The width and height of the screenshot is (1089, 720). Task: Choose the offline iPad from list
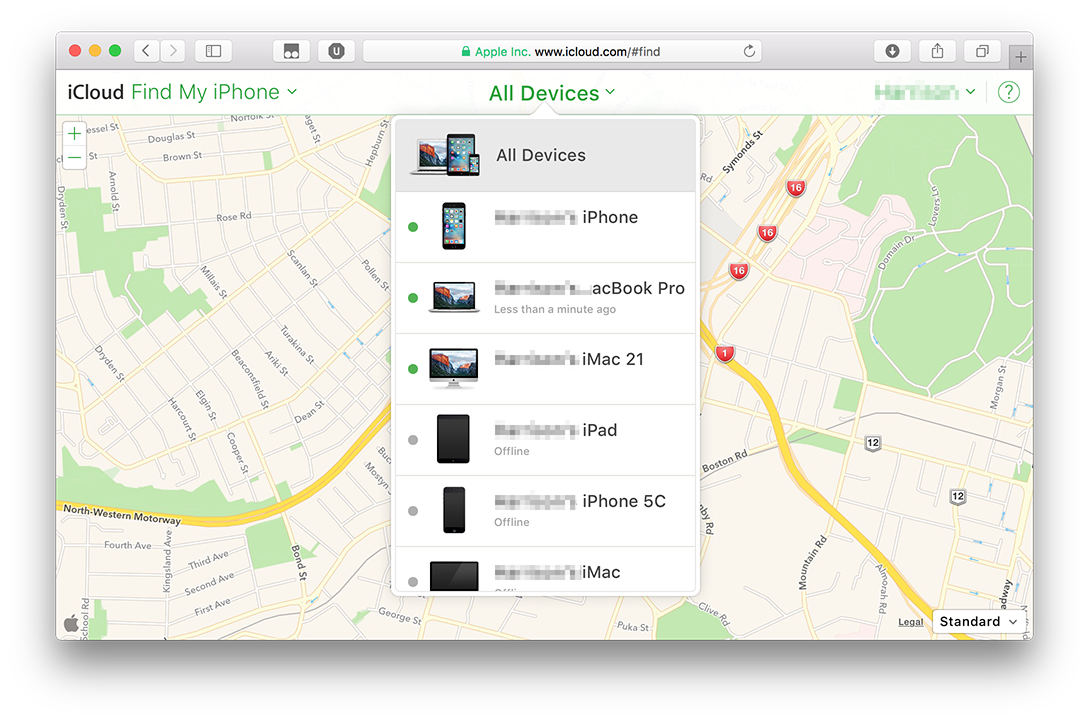coord(545,440)
